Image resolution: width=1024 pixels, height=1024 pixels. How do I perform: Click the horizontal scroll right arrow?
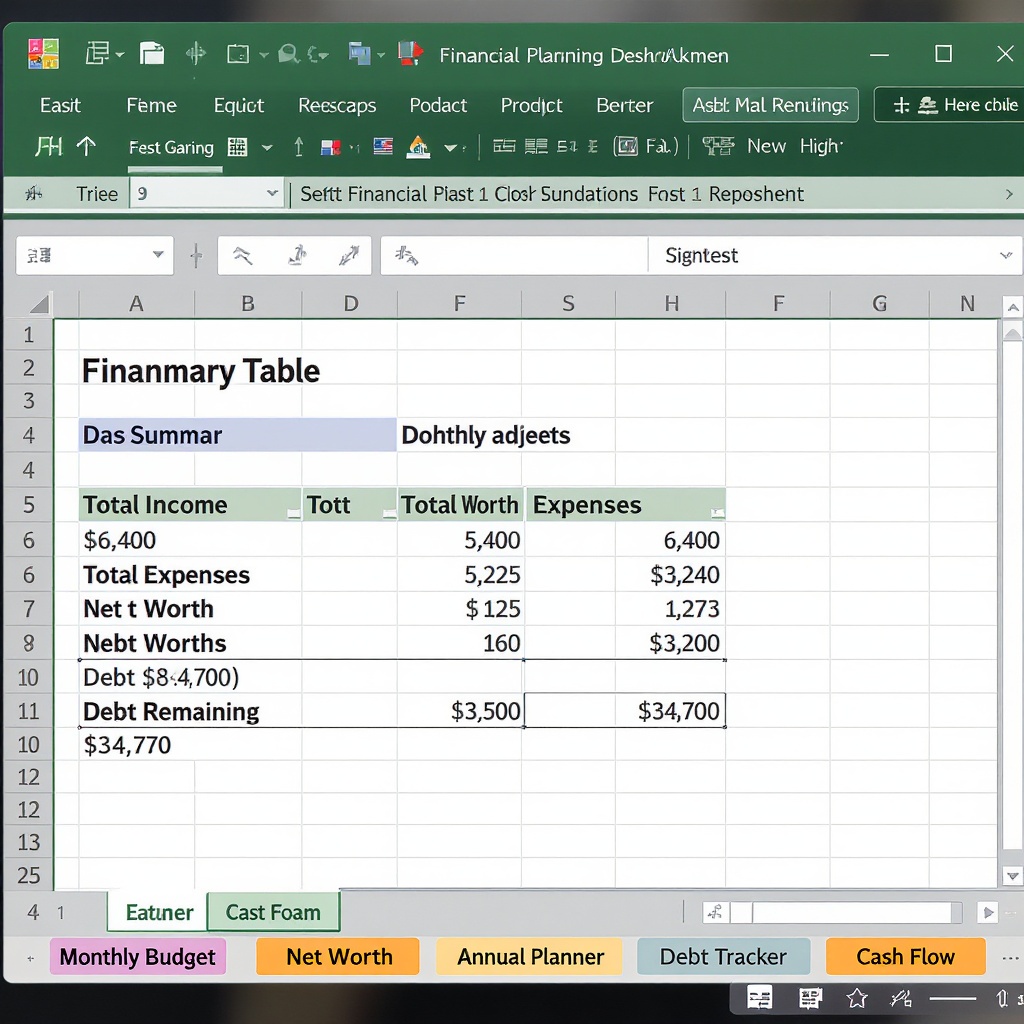(x=987, y=912)
